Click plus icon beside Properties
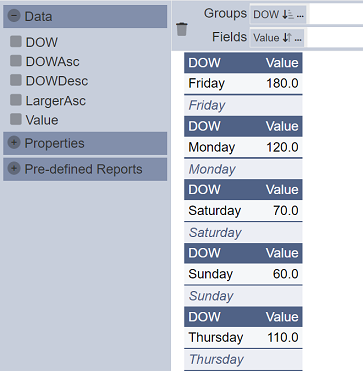This screenshot has width=363, height=371. (x=14, y=143)
